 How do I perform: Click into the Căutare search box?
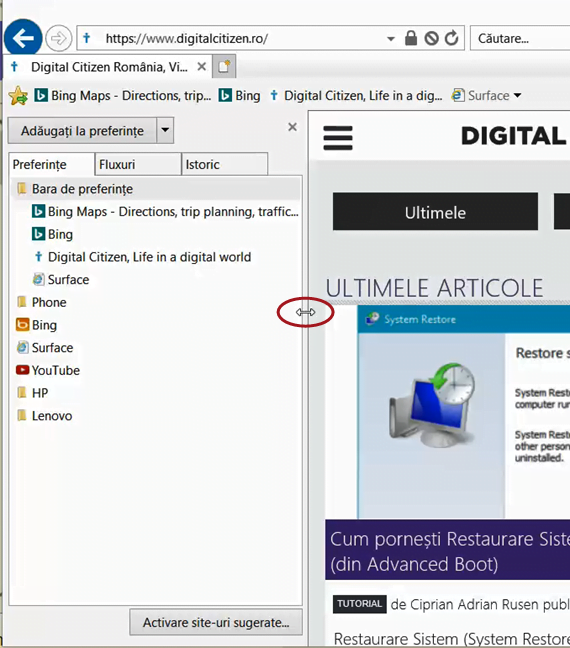coord(520,38)
